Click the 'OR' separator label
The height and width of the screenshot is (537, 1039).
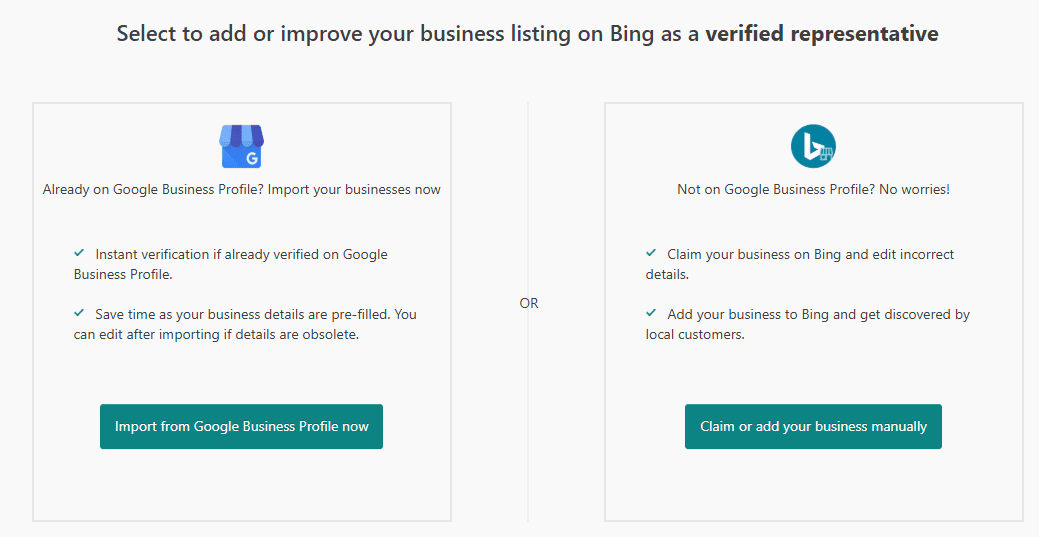529,303
